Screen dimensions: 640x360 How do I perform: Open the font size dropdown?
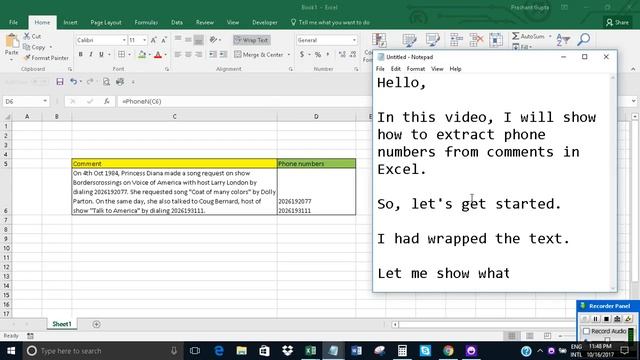pos(144,40)
